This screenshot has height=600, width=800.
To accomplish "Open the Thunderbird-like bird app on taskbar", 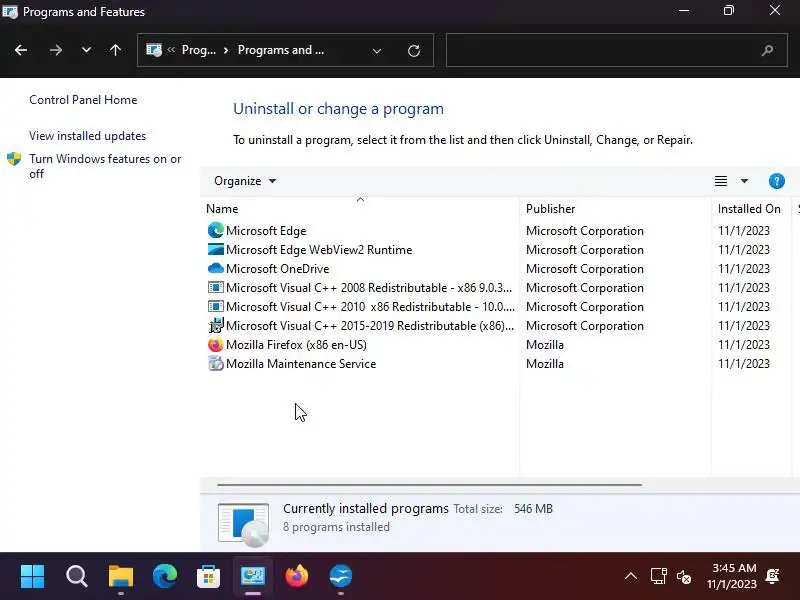I will coord(340,577).
